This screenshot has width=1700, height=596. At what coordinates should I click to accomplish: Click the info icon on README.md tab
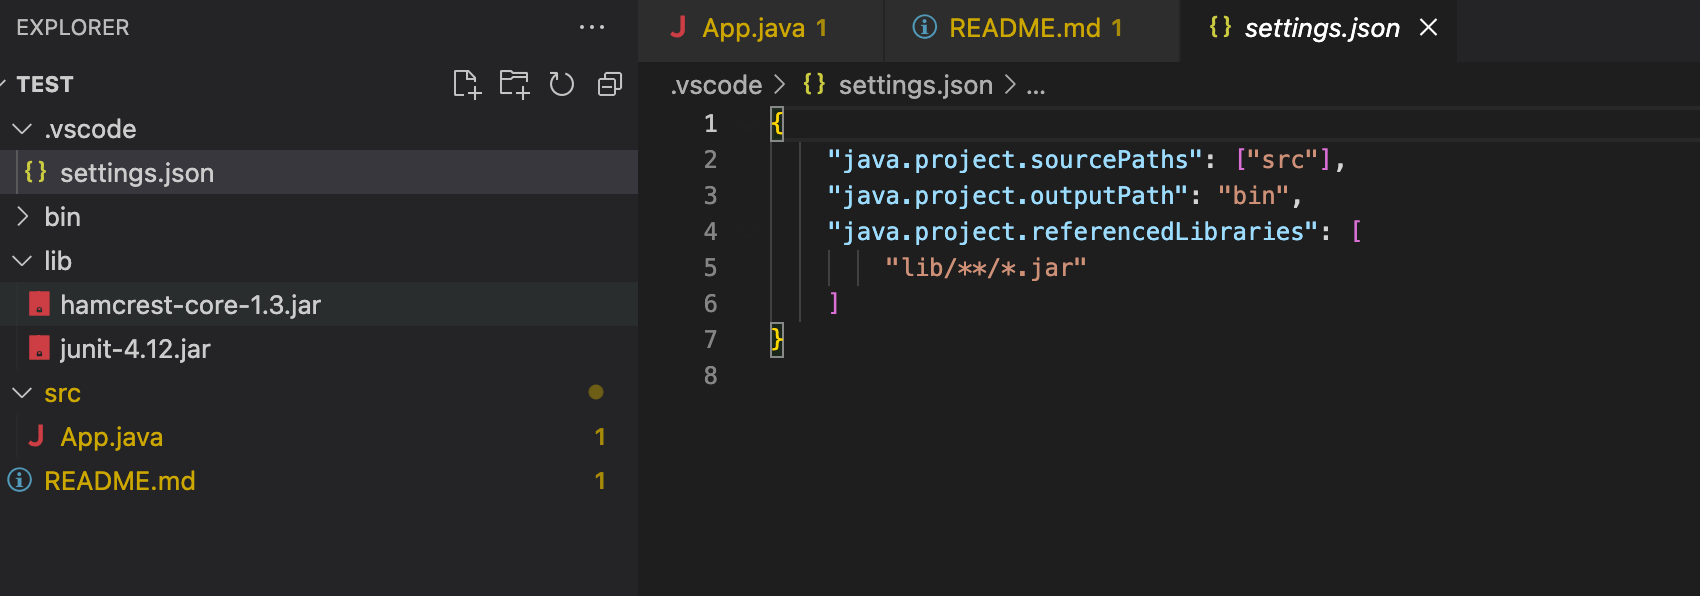(x=925, y=27)
